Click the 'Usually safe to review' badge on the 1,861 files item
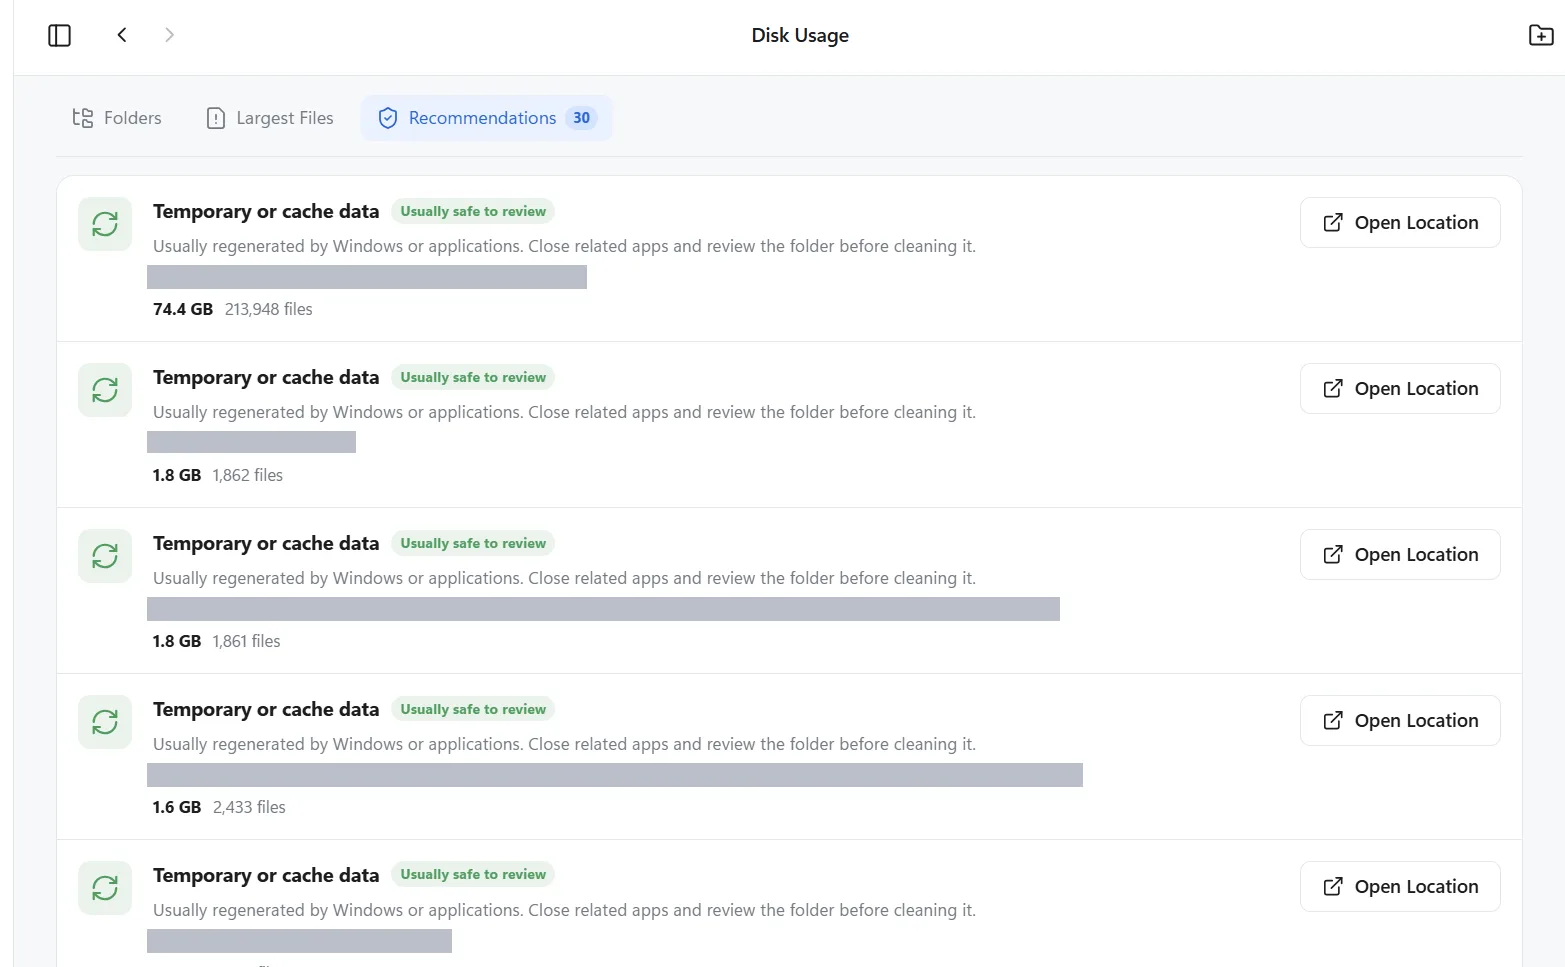This screenshot has width=1565, height=967. click(473, 544)
